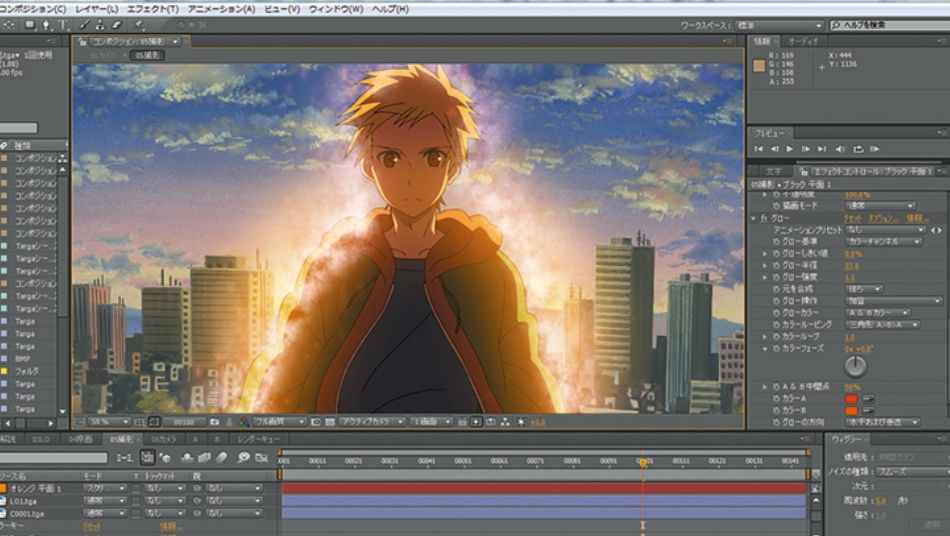Click the eyedropper next to カラーA
This screenshot has width=950, height=536.
click(868, 399)
